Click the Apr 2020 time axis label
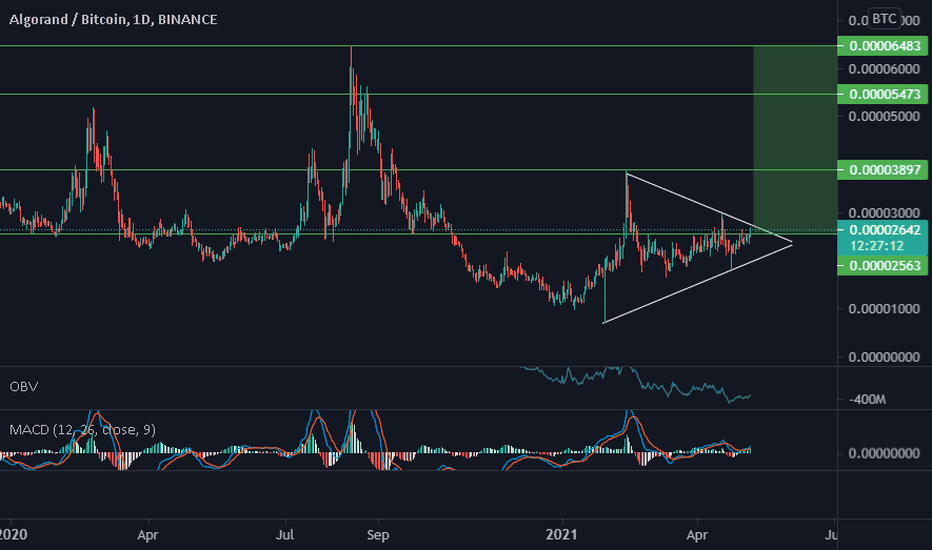The image size is (932, 550). 147,535
